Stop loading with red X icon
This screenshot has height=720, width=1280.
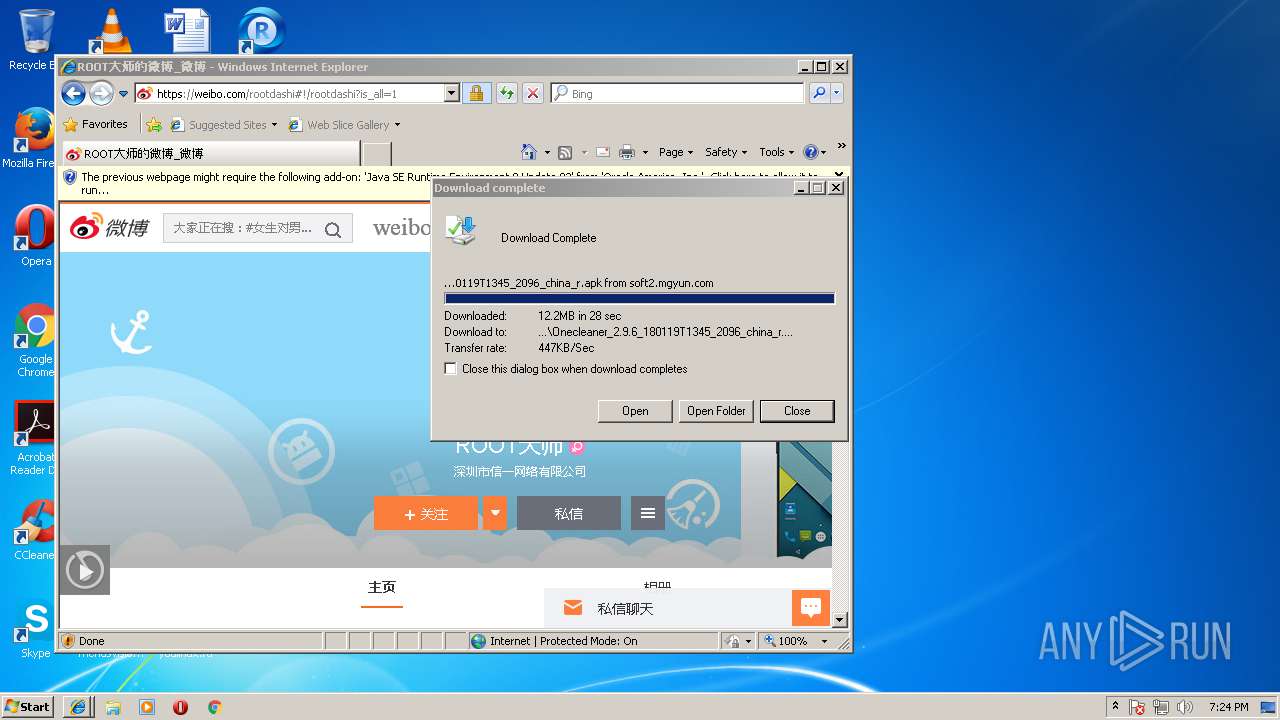coord(533,93)
